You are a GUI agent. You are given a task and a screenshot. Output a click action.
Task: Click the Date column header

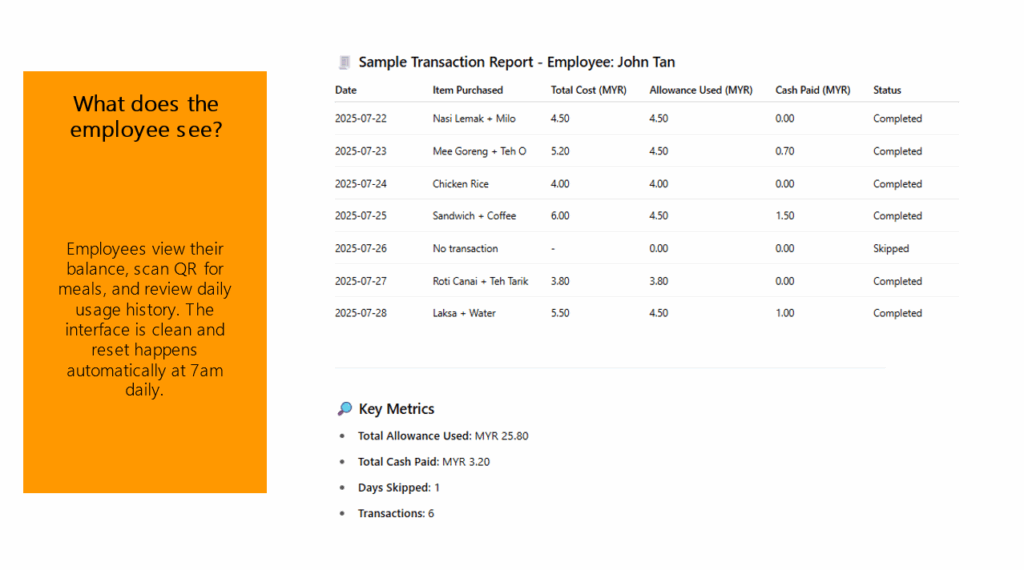[346, 90]
